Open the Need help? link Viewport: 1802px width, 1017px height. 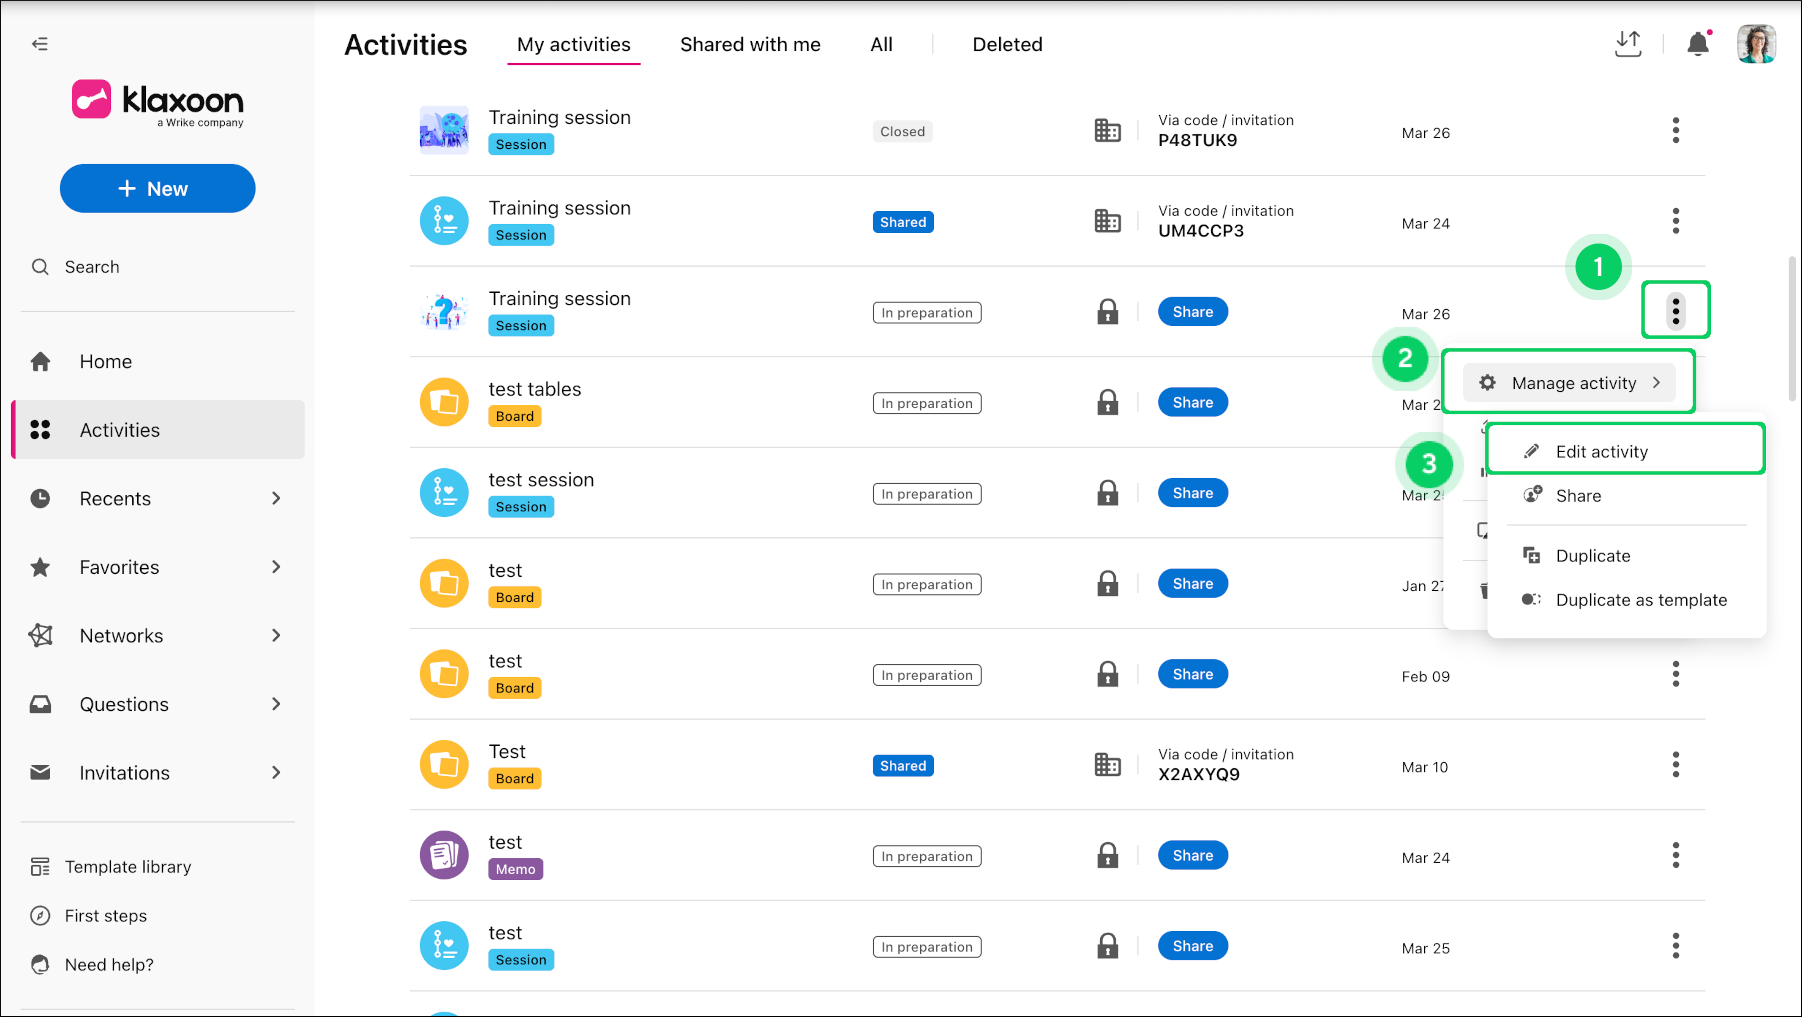pyautogui.click(x=109, y=965)
